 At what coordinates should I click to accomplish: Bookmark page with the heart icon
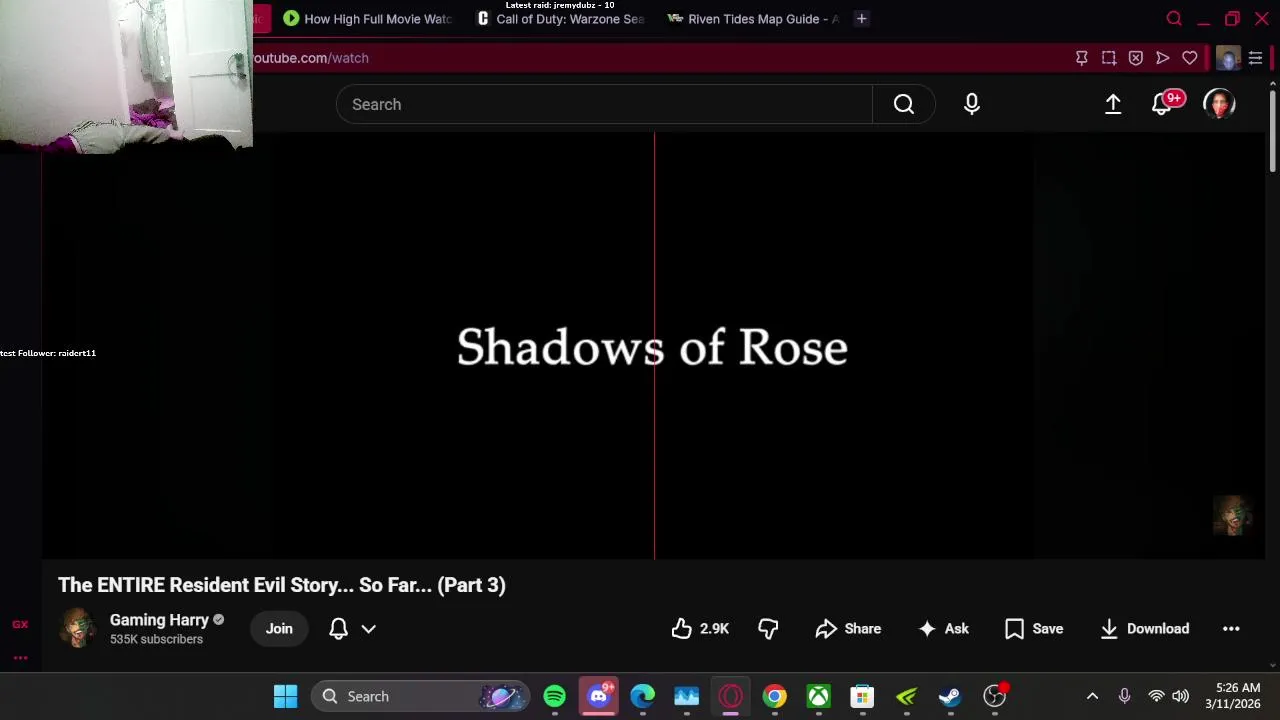point(1189,58)
